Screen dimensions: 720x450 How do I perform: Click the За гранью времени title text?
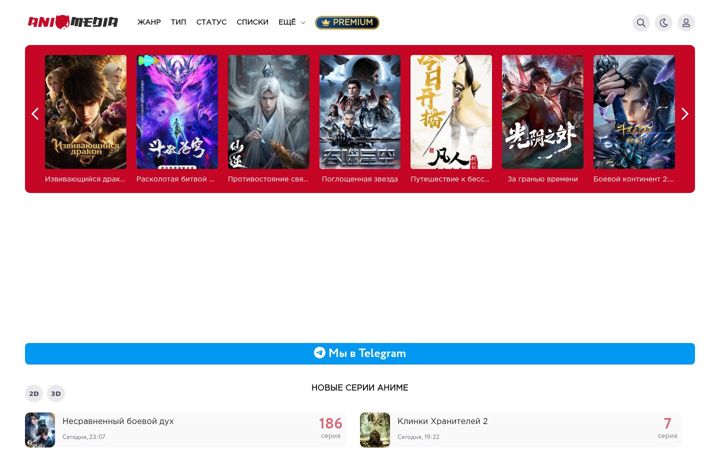tap(542, 179)
